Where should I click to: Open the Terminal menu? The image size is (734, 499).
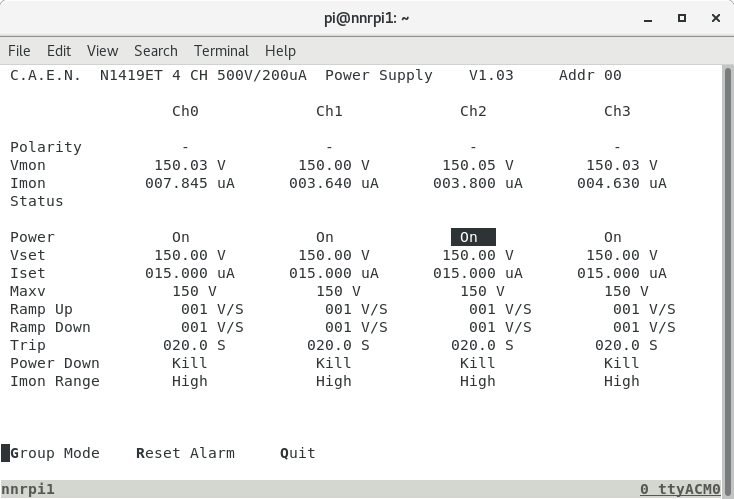[x=221, y=51]
